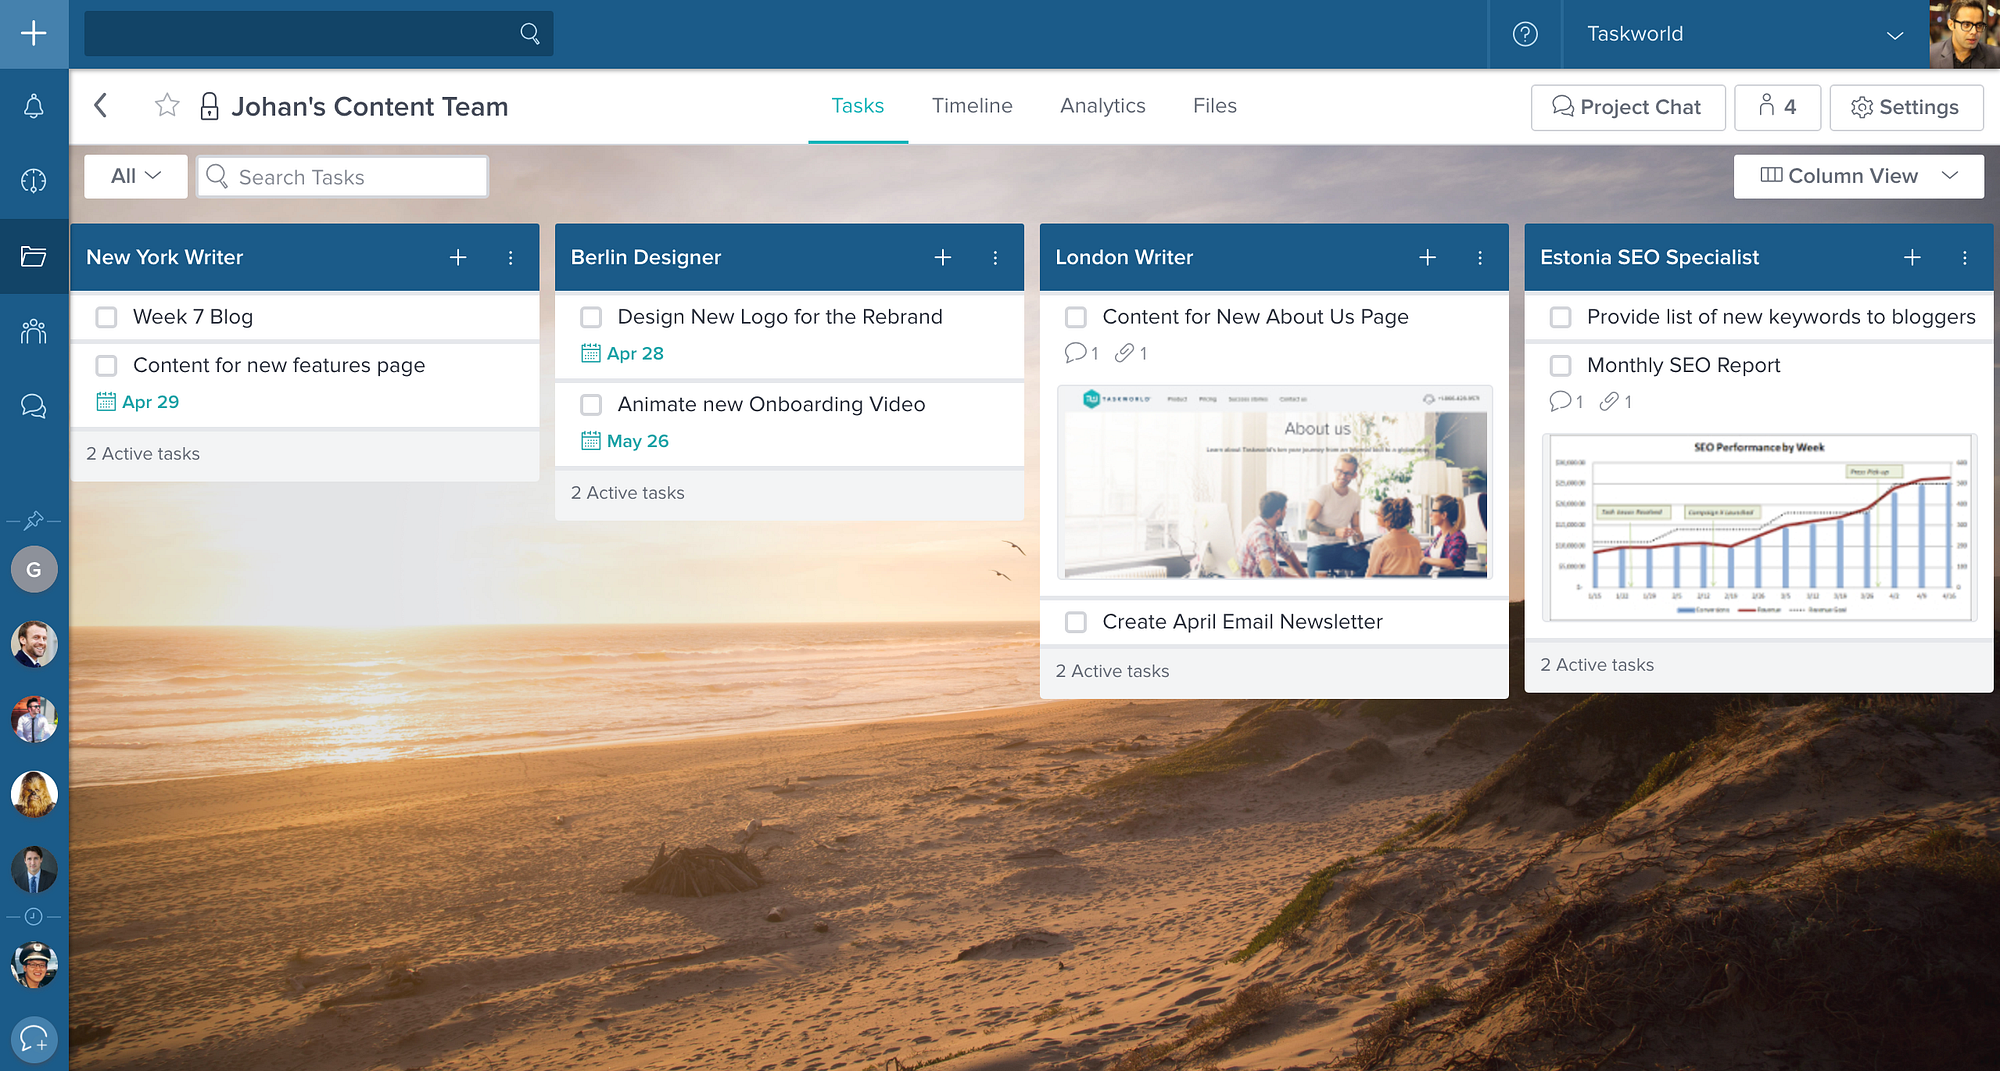This screenshot has width=2000, height=1071.
Task: Open Berlin Designer list options menu
Action: pyautogui.click(x=996, y=257)
